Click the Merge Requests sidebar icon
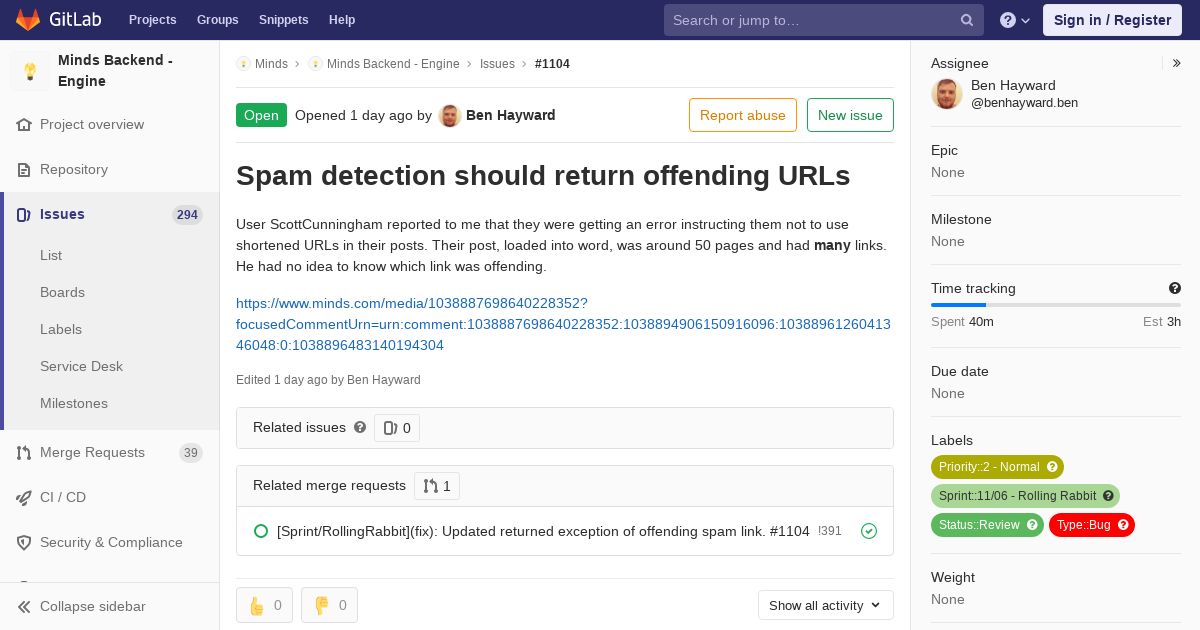This screenshot has width=1200, height=630. coord(24,453)
